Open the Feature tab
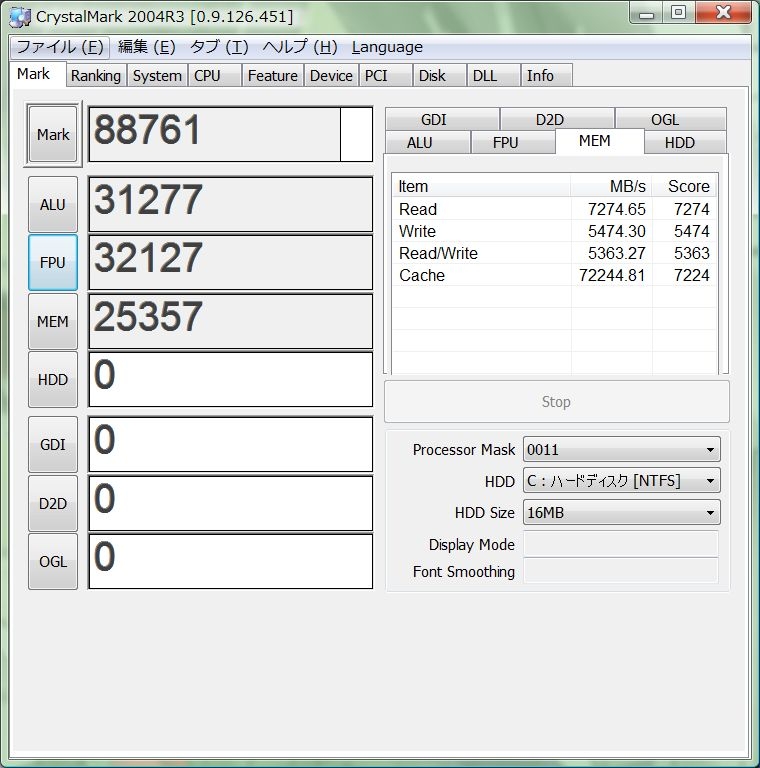This screenshot has width=760, height=768. [x=273, y=76]
